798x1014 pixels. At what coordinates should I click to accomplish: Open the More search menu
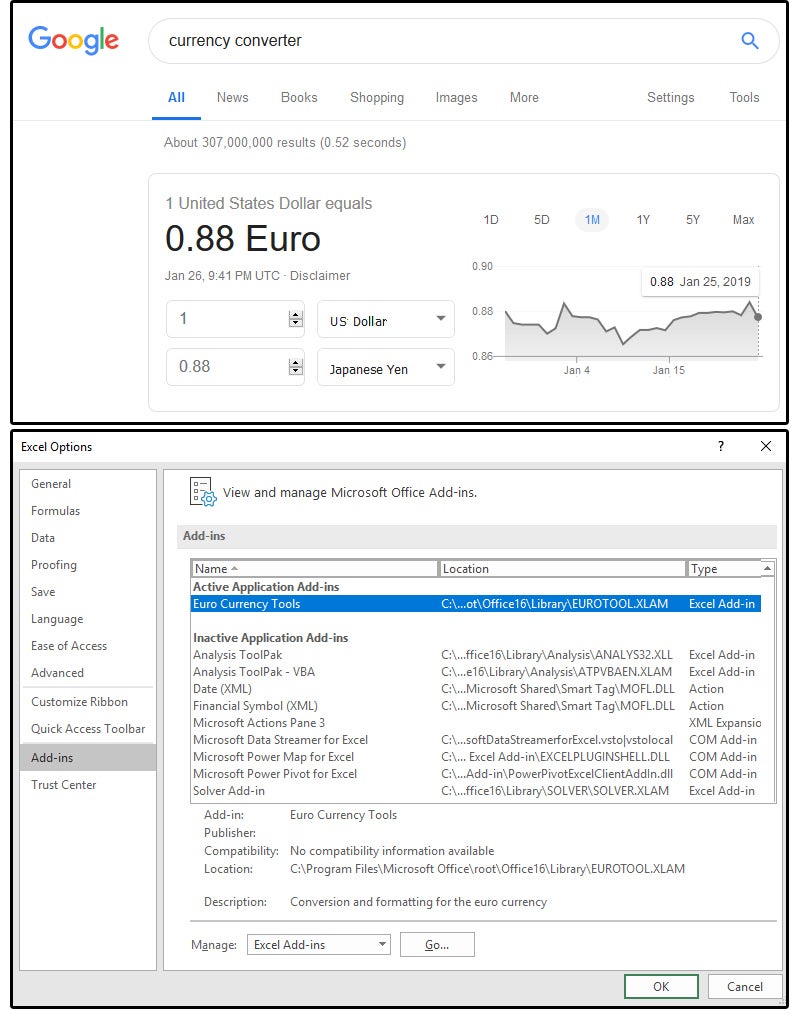tap(524, 98)
